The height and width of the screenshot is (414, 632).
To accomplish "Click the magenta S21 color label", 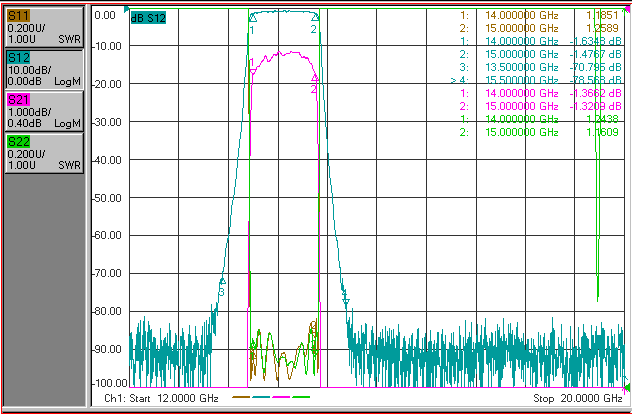I will click(19, 100).
